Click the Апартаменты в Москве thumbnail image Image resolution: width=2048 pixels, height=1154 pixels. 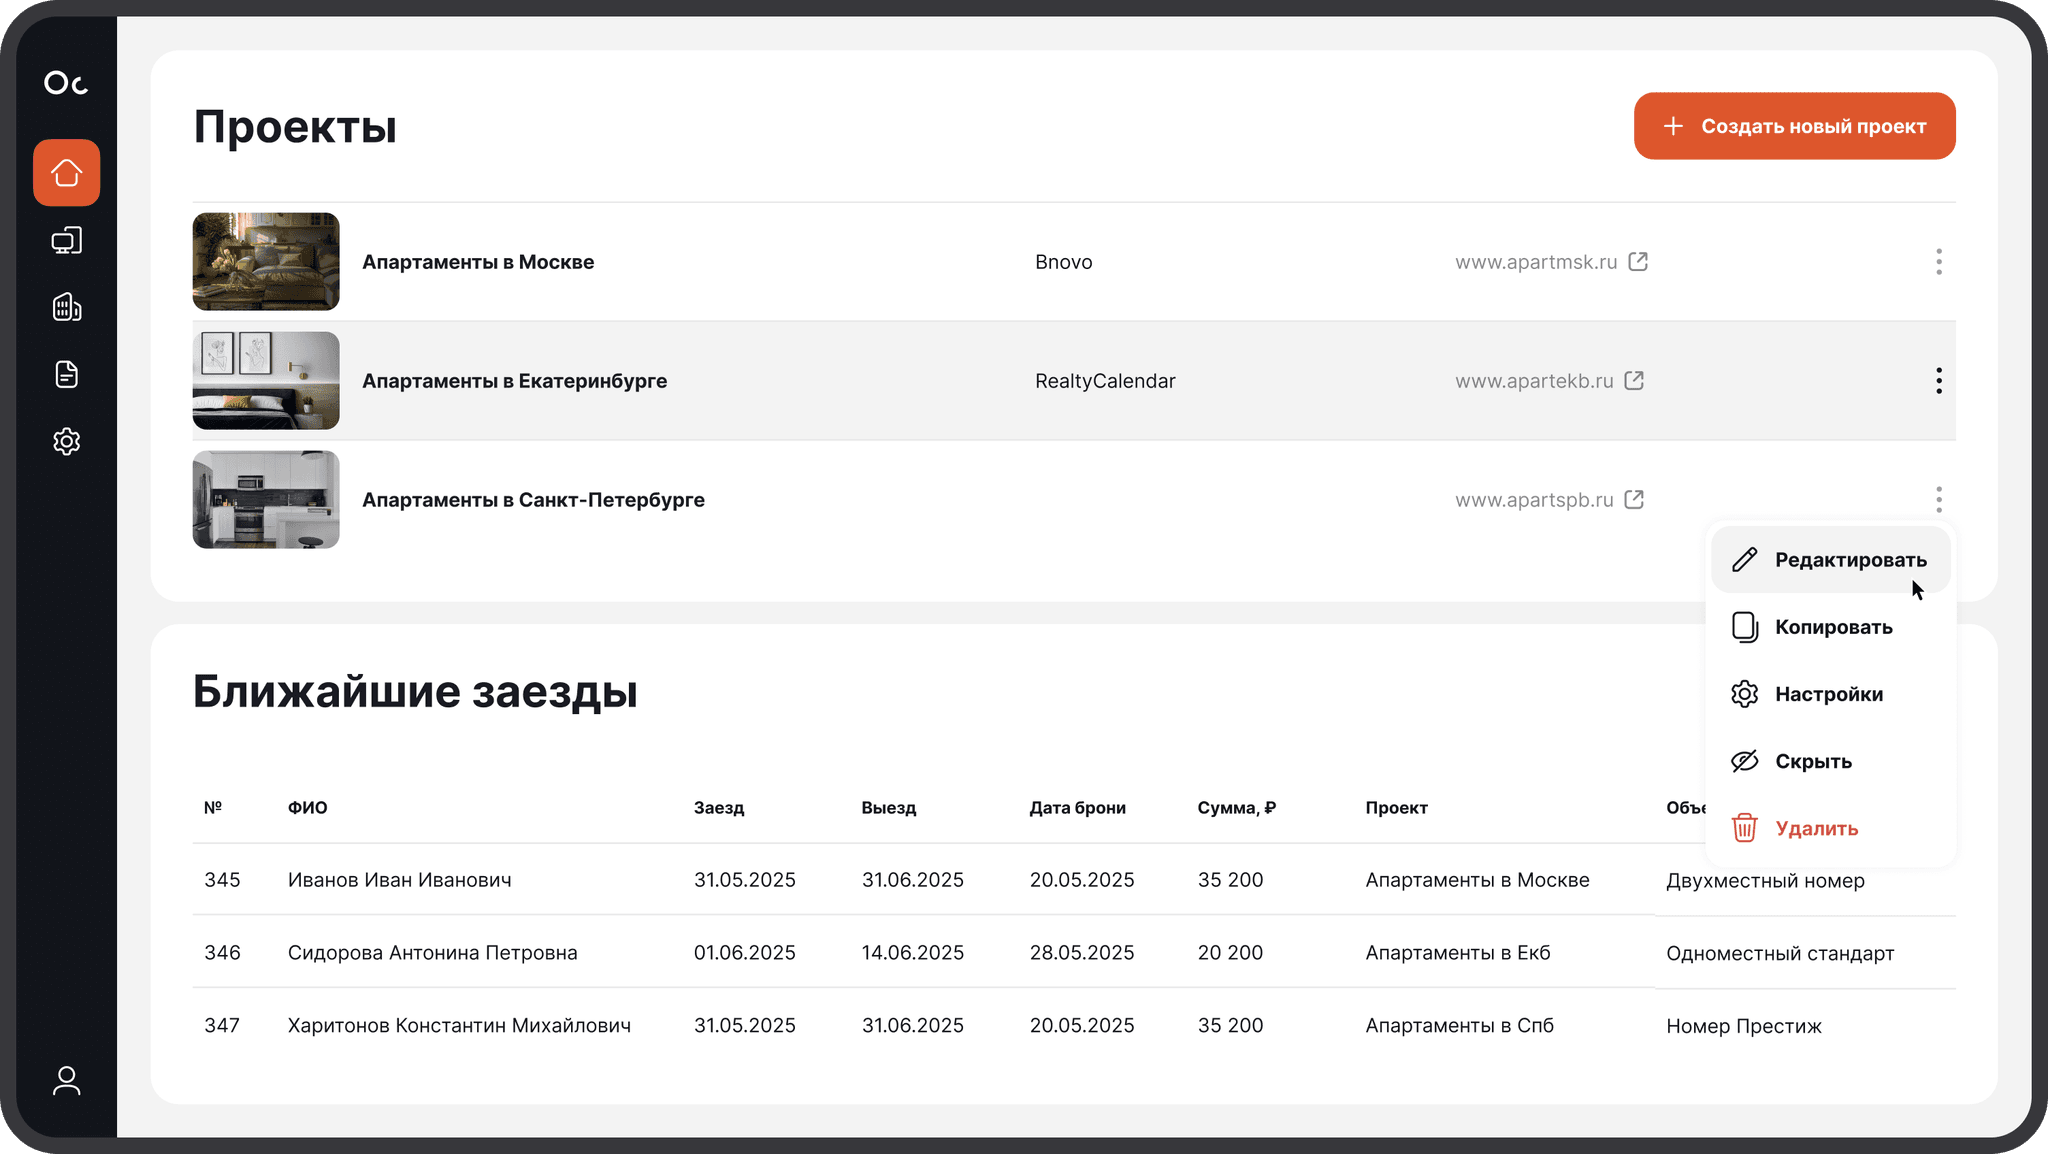pos(266,262)
